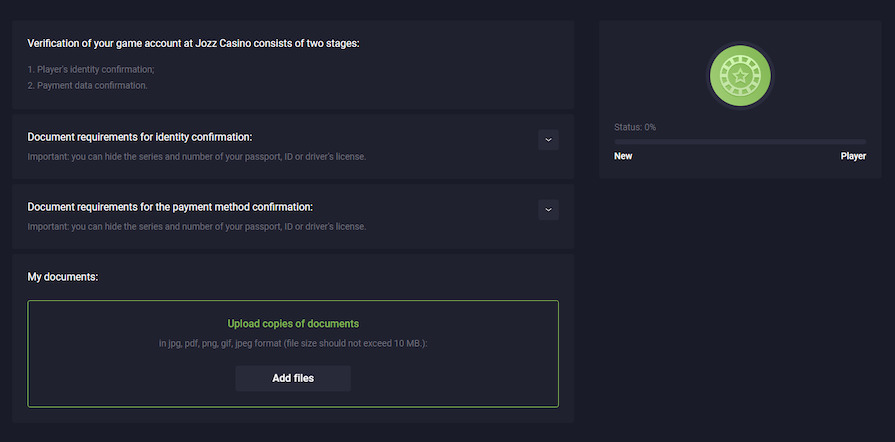Click the empty area below the status panel
895x442 pixels.
click(x=740, y=300)
